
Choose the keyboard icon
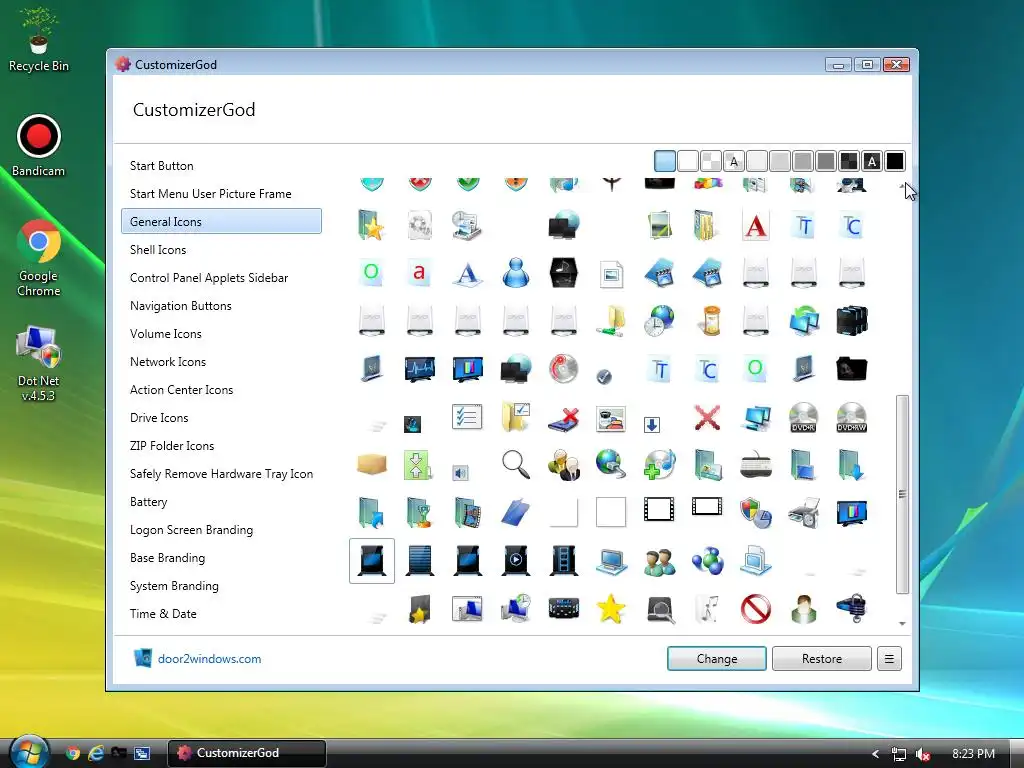click(x=756, y=465)
